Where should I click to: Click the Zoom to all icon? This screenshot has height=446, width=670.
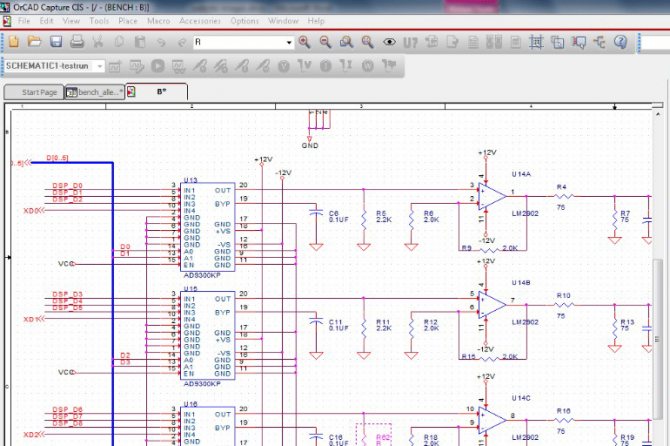click(x=367, y=42)
